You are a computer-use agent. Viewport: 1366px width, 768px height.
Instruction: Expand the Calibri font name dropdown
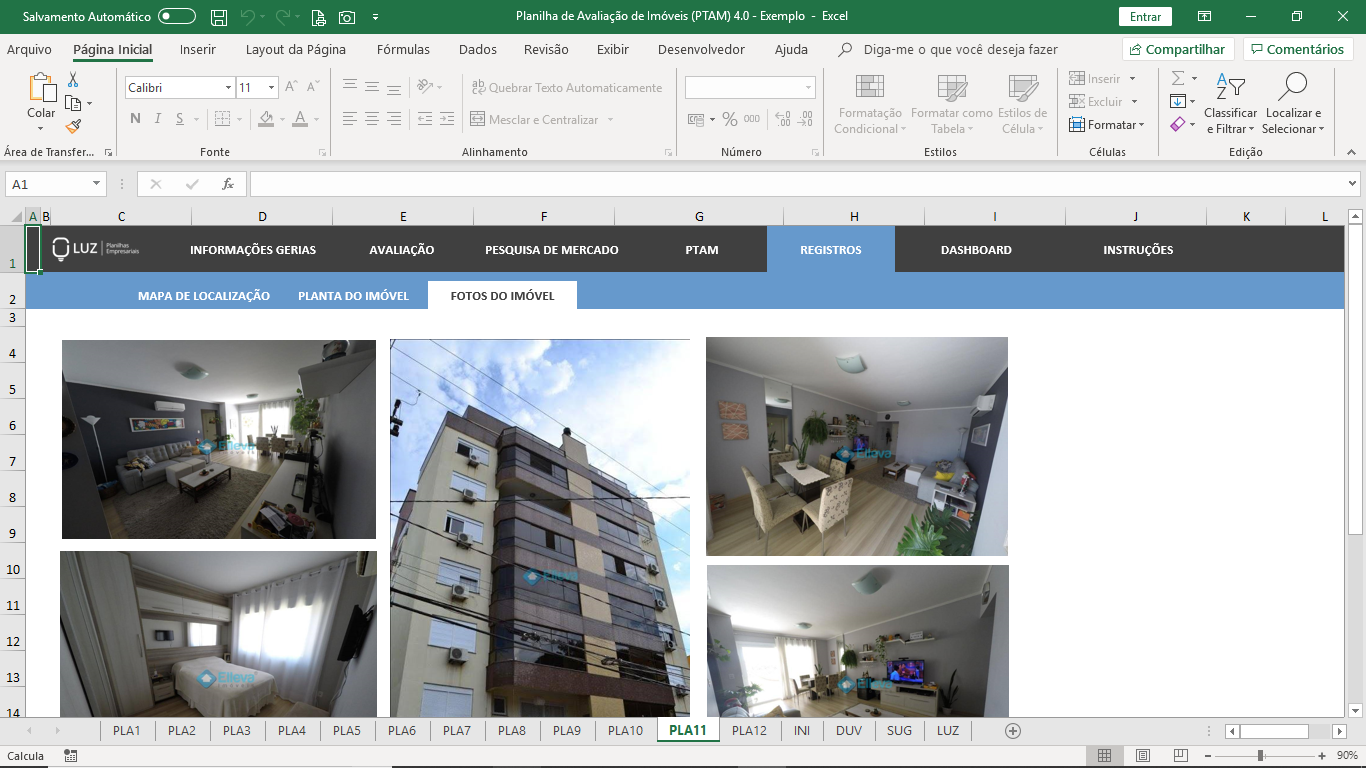tap(228, 88)
